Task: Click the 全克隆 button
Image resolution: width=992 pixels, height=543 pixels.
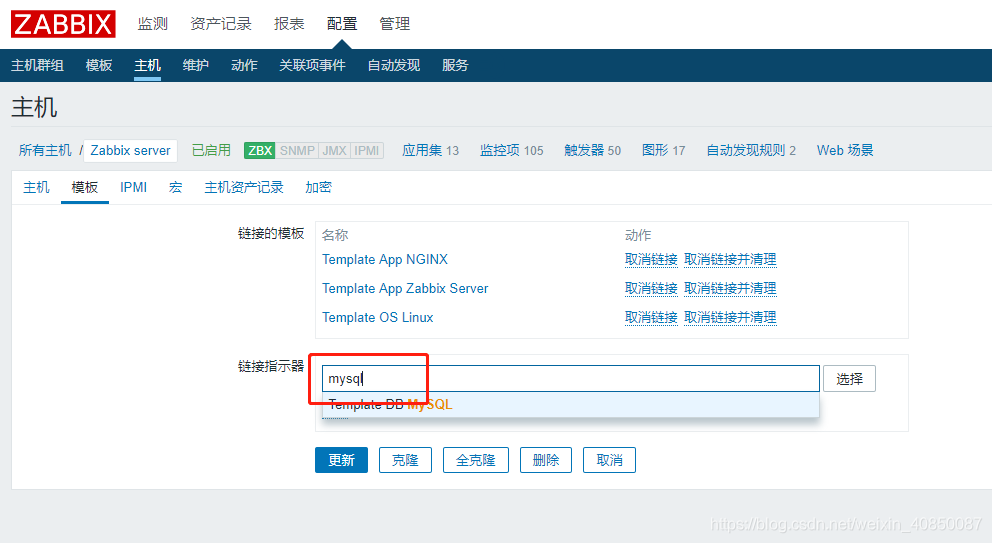Action: coord(476,460)
